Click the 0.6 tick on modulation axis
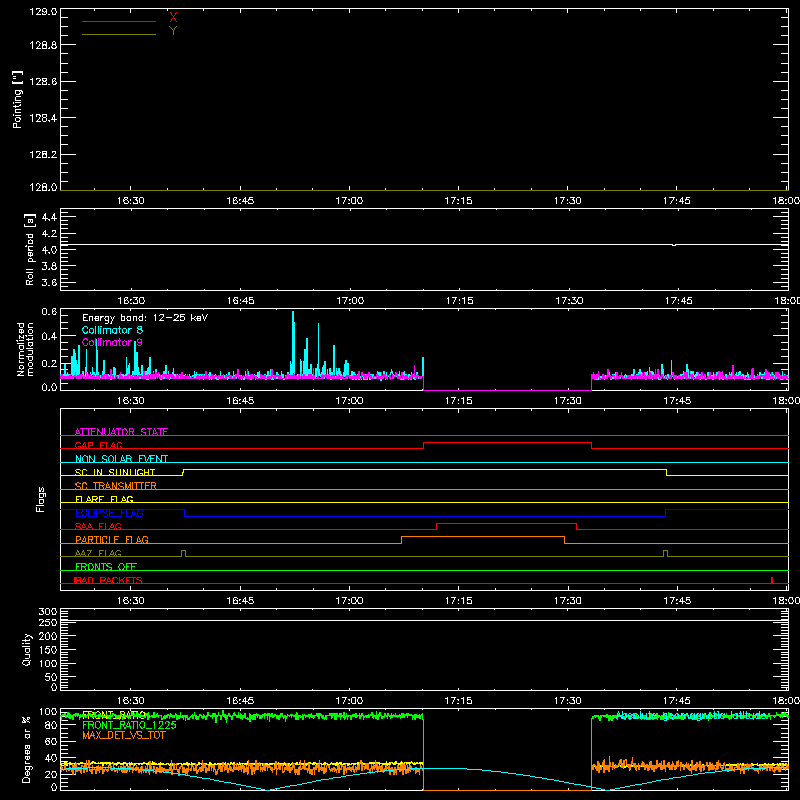This screenshot has height=800, width=800. pos(49,311)
